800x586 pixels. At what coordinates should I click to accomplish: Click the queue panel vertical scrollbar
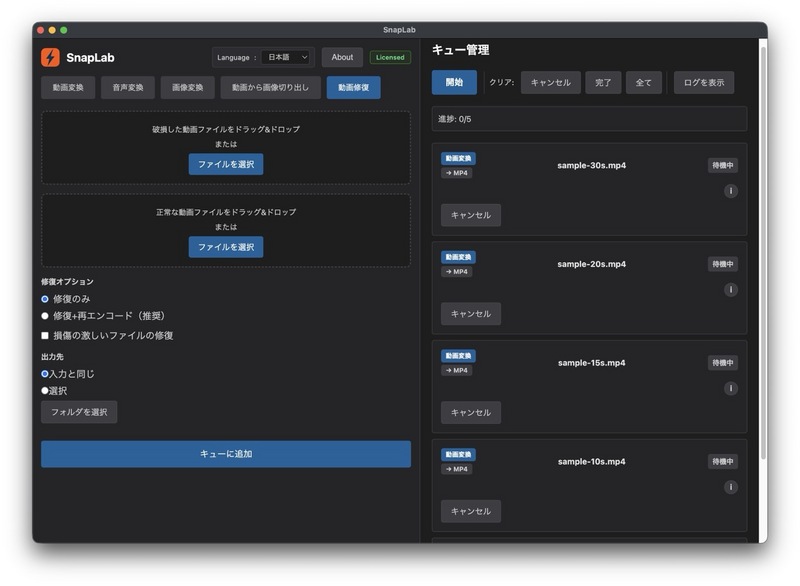pos(761,250)
